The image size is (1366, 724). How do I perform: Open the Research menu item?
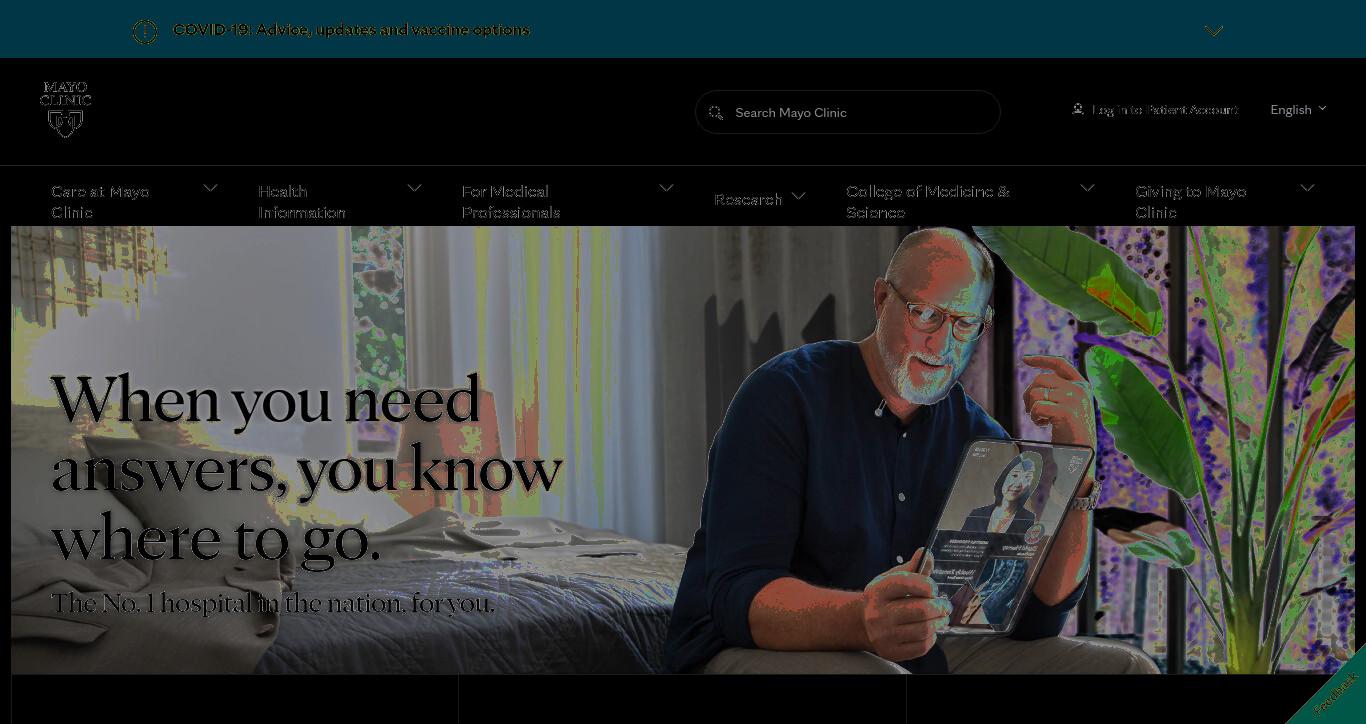tap(748, 200)
